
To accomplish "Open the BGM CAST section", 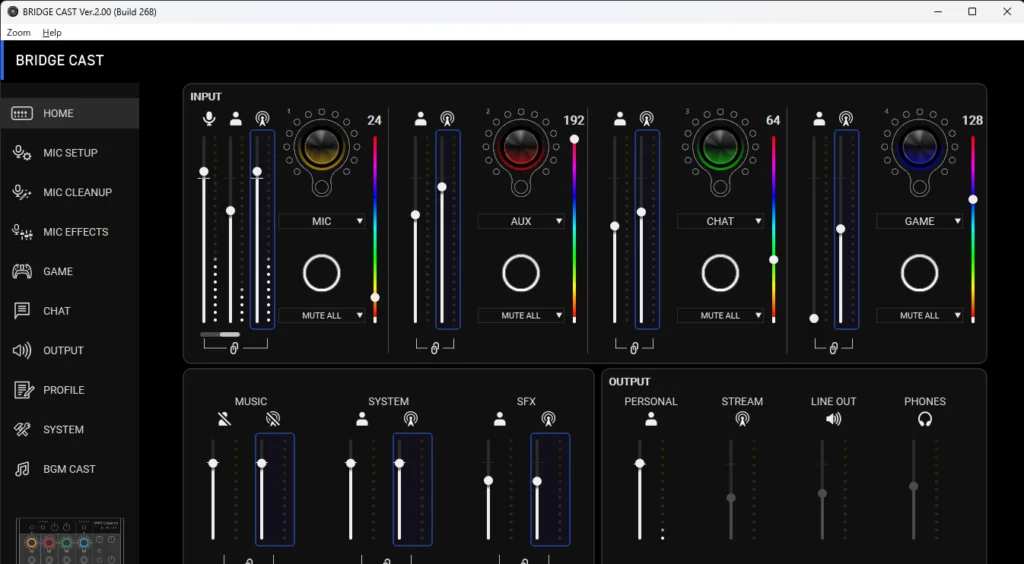I will (x=70, y=469).
